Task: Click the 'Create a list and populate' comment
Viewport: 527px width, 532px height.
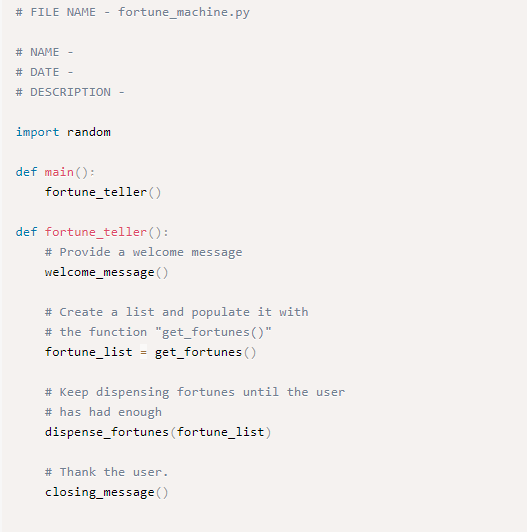Action: pos(176,312)
